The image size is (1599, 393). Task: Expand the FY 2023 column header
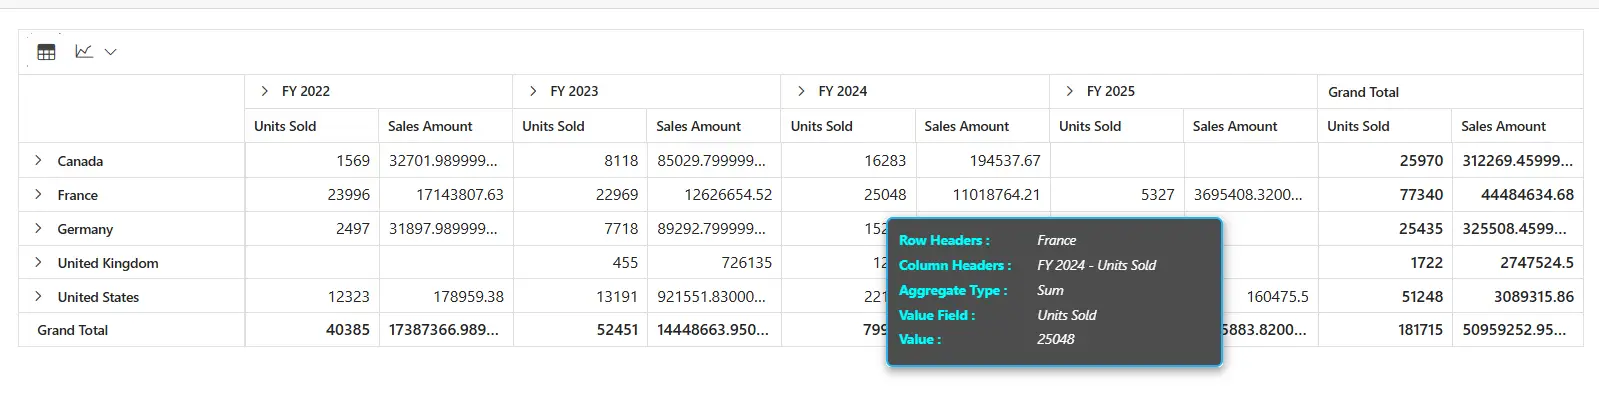click(x=533, y=91)
